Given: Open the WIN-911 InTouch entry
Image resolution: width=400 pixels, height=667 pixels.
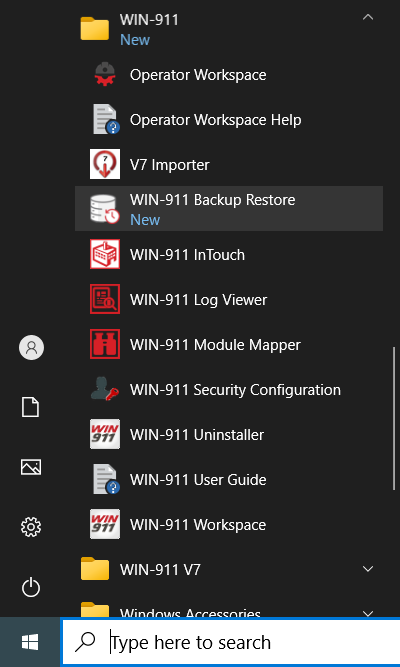Looking at the screenshot, I should (x=229, y=254).
